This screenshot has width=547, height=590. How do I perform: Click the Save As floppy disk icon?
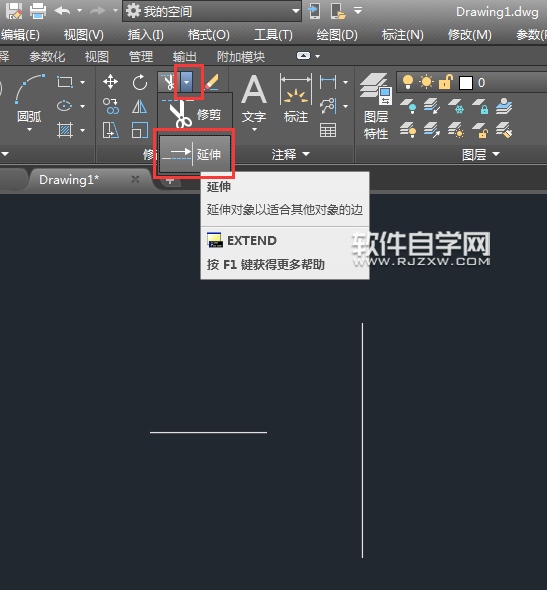(x=14, y=11)
